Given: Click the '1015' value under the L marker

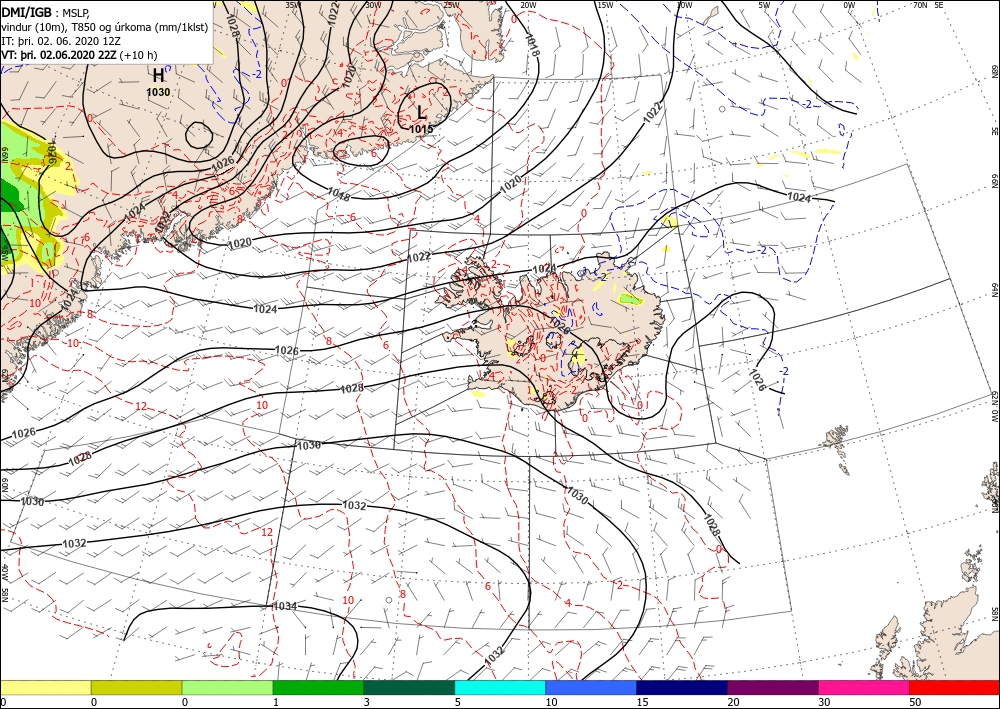Looking at the screenshot, I should [x=421, y=129].
